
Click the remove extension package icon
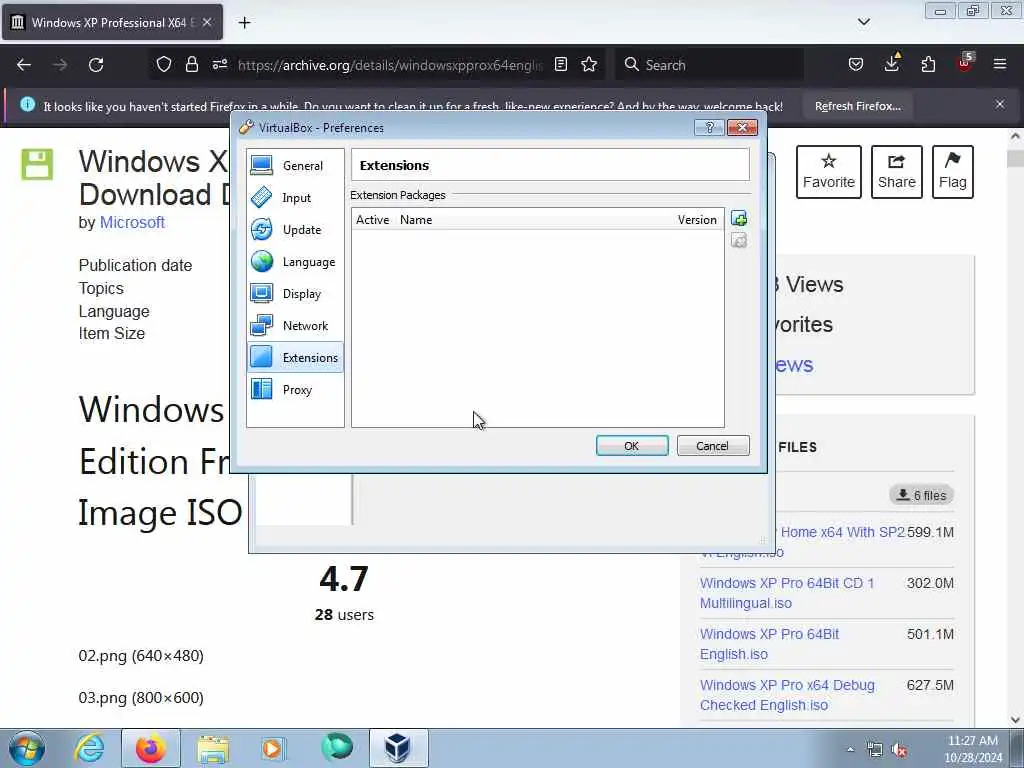click(739, 241)
